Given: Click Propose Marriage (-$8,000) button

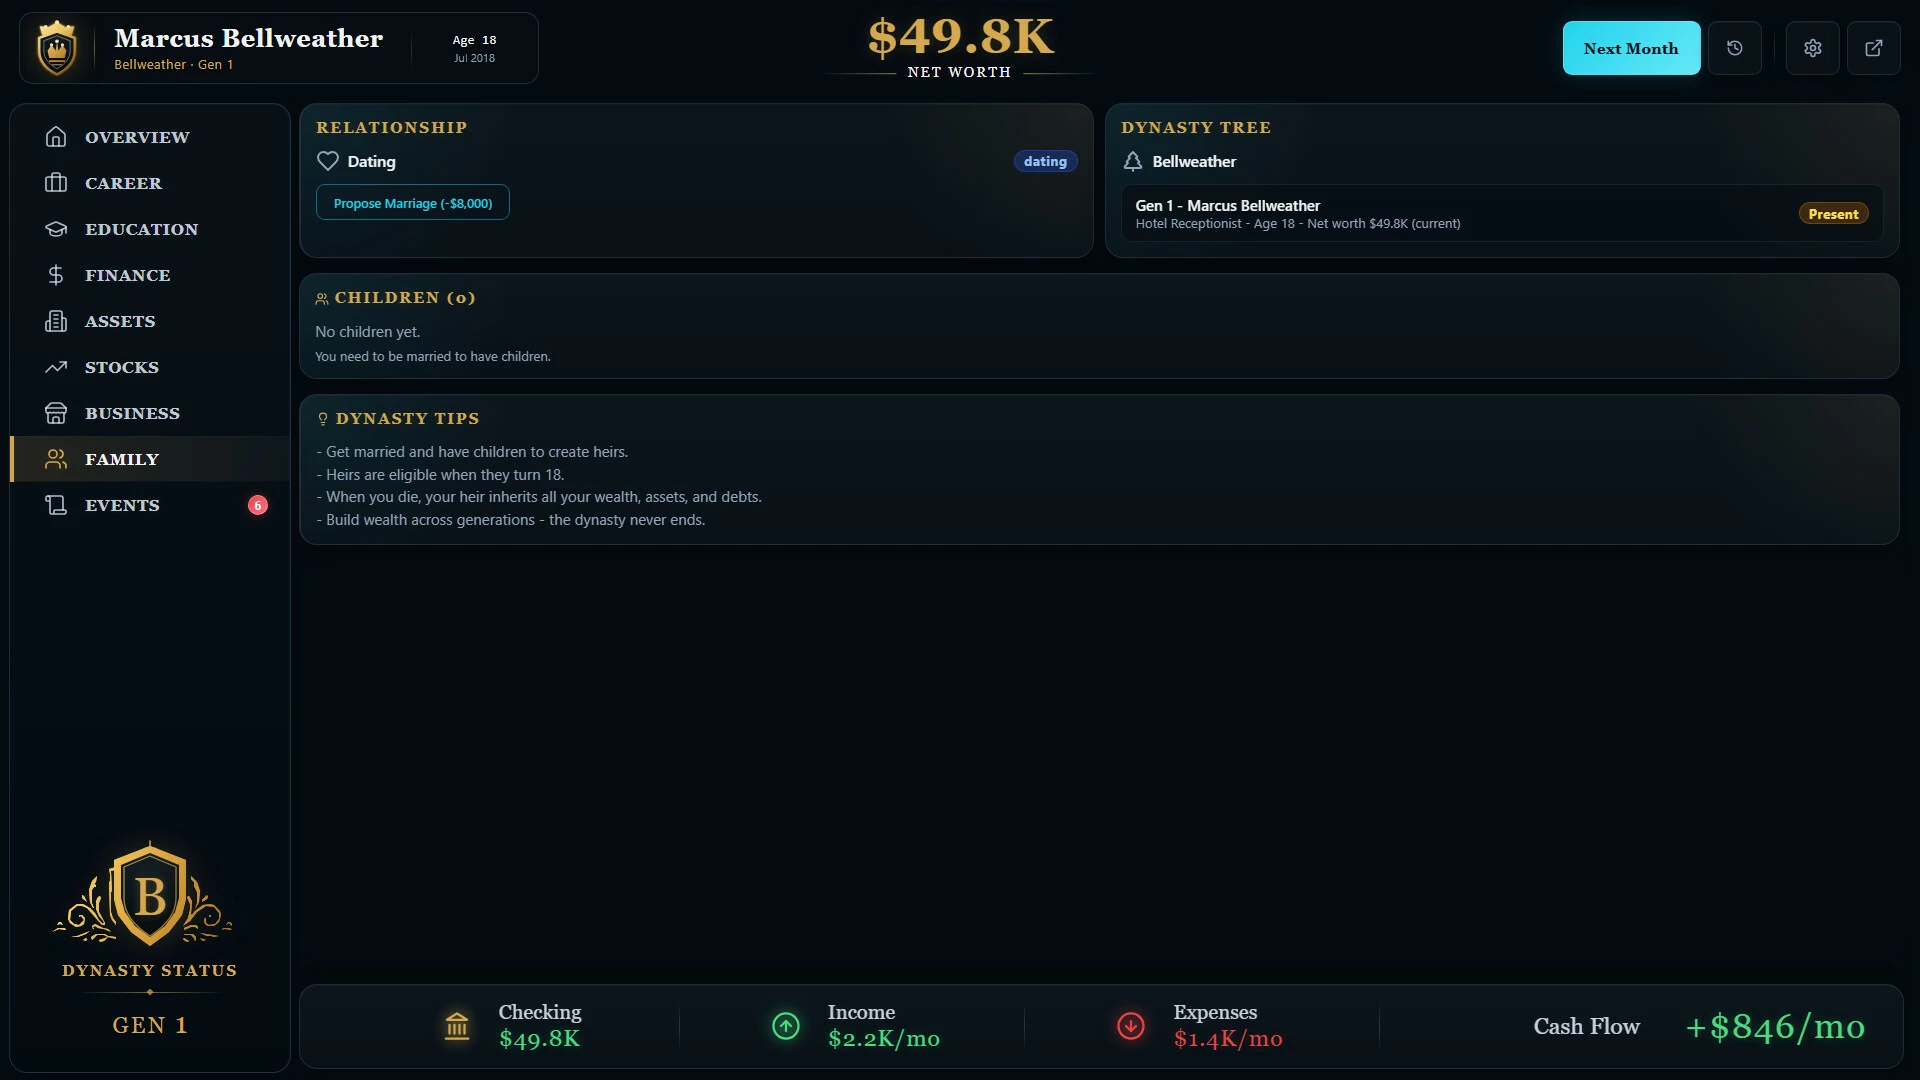Looking at the screenshot, I should (x=413, y=203).
